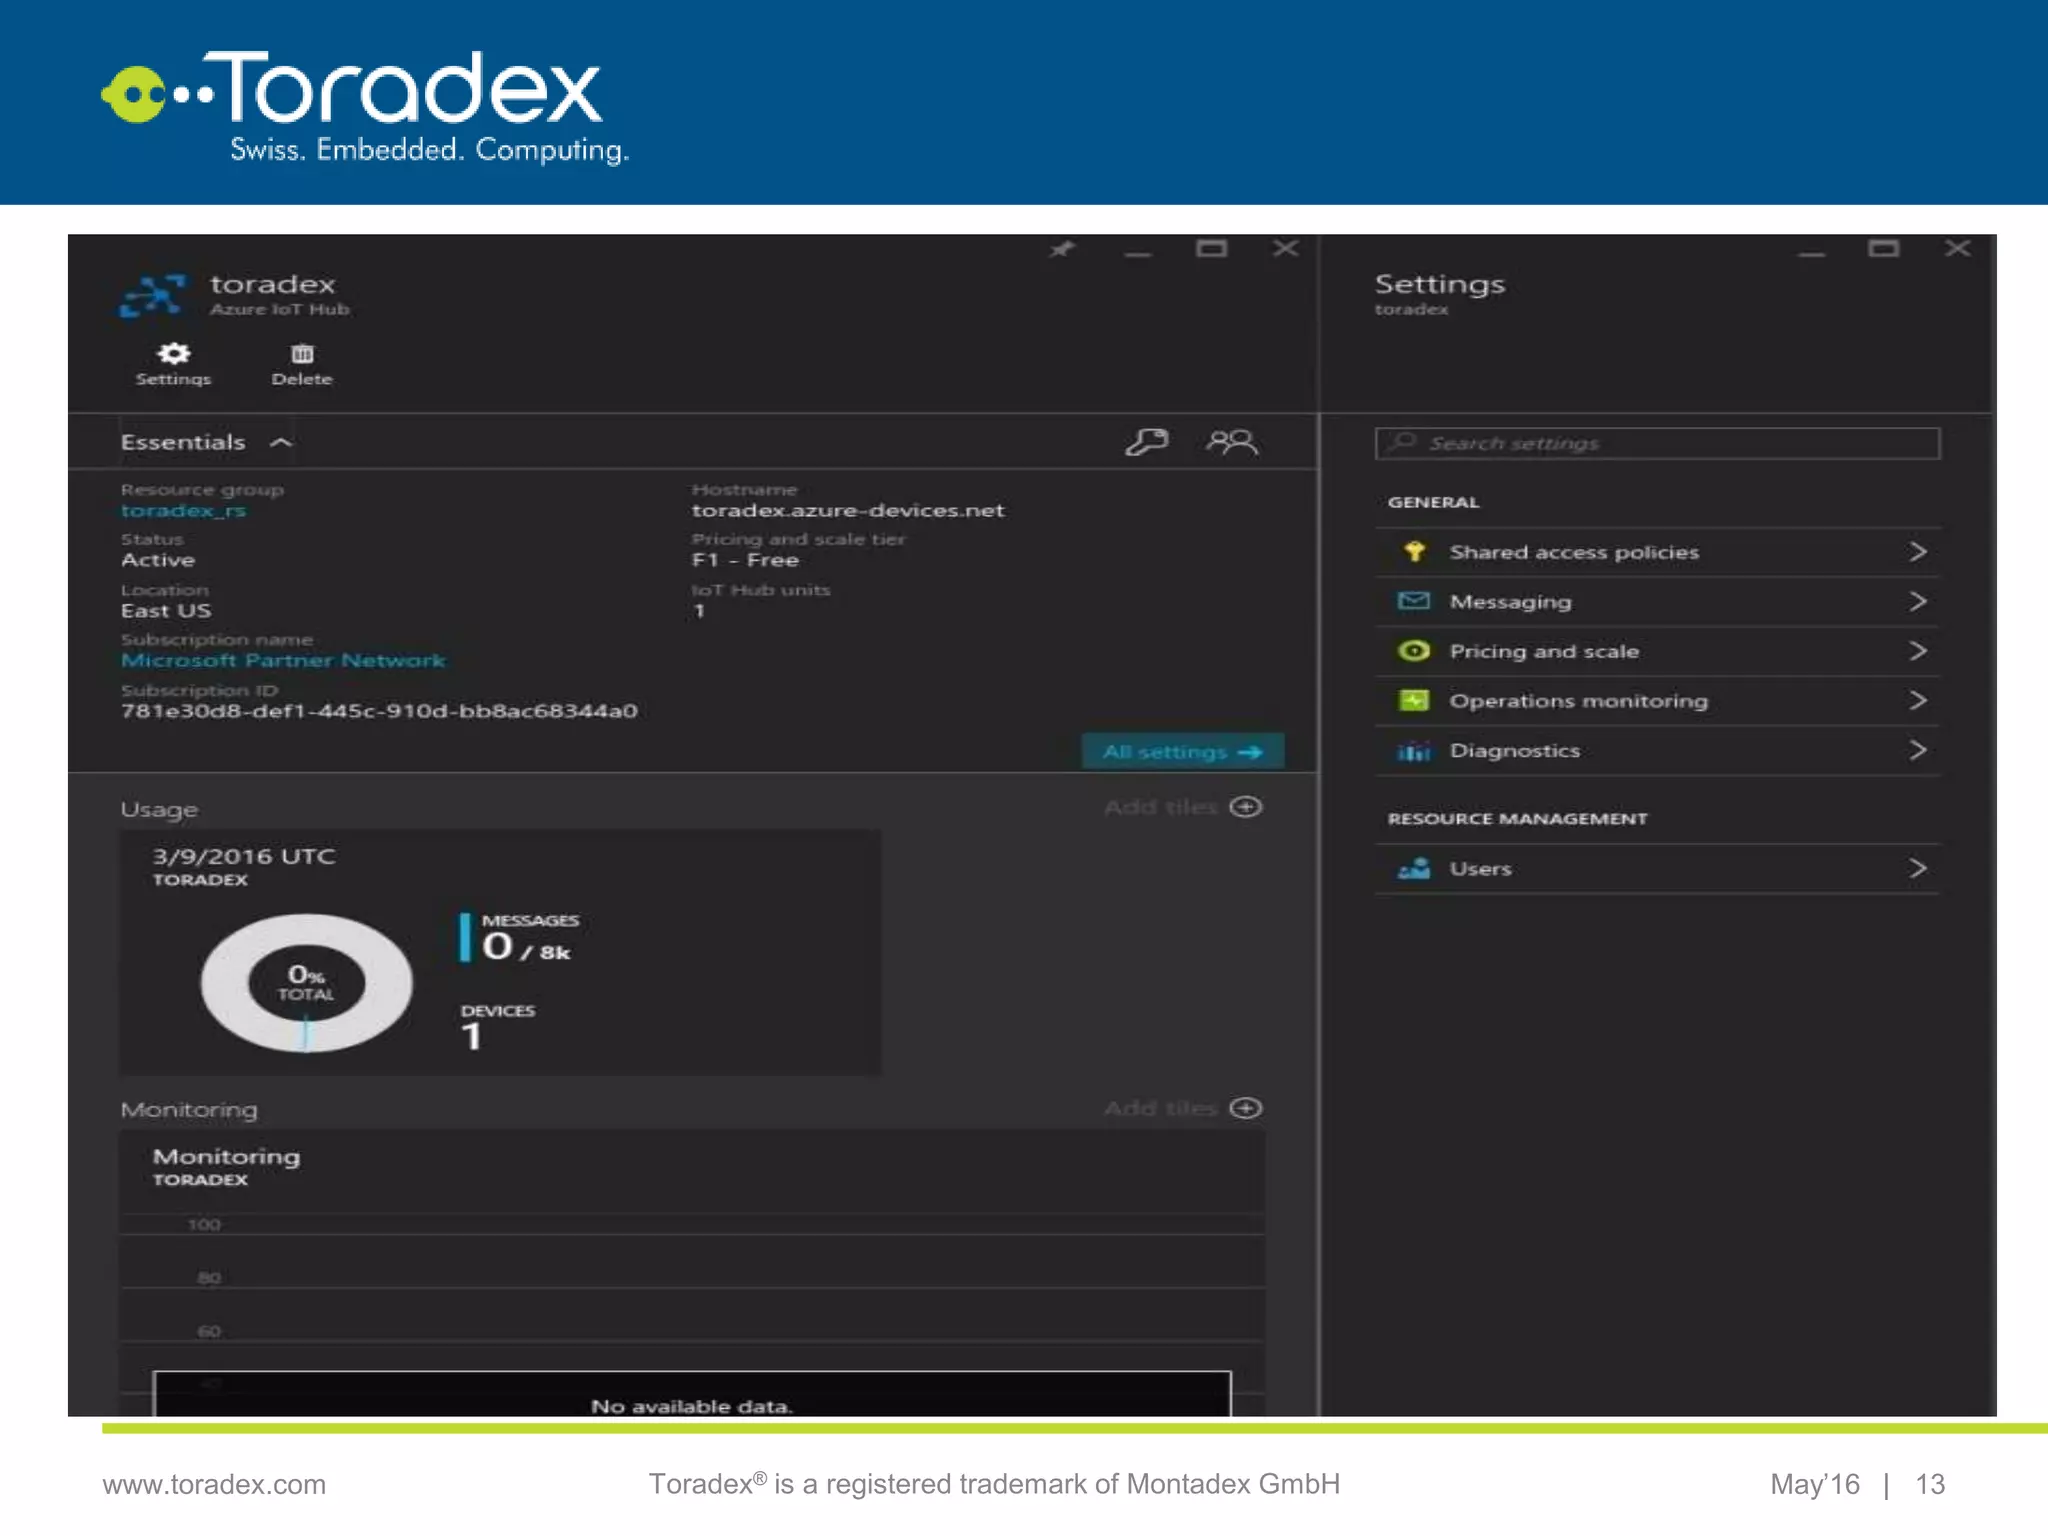Click the Shared access policies key icon
Image resolution: width=2048 pixels, height=1536 pixels.
(x=1414, y=551)
